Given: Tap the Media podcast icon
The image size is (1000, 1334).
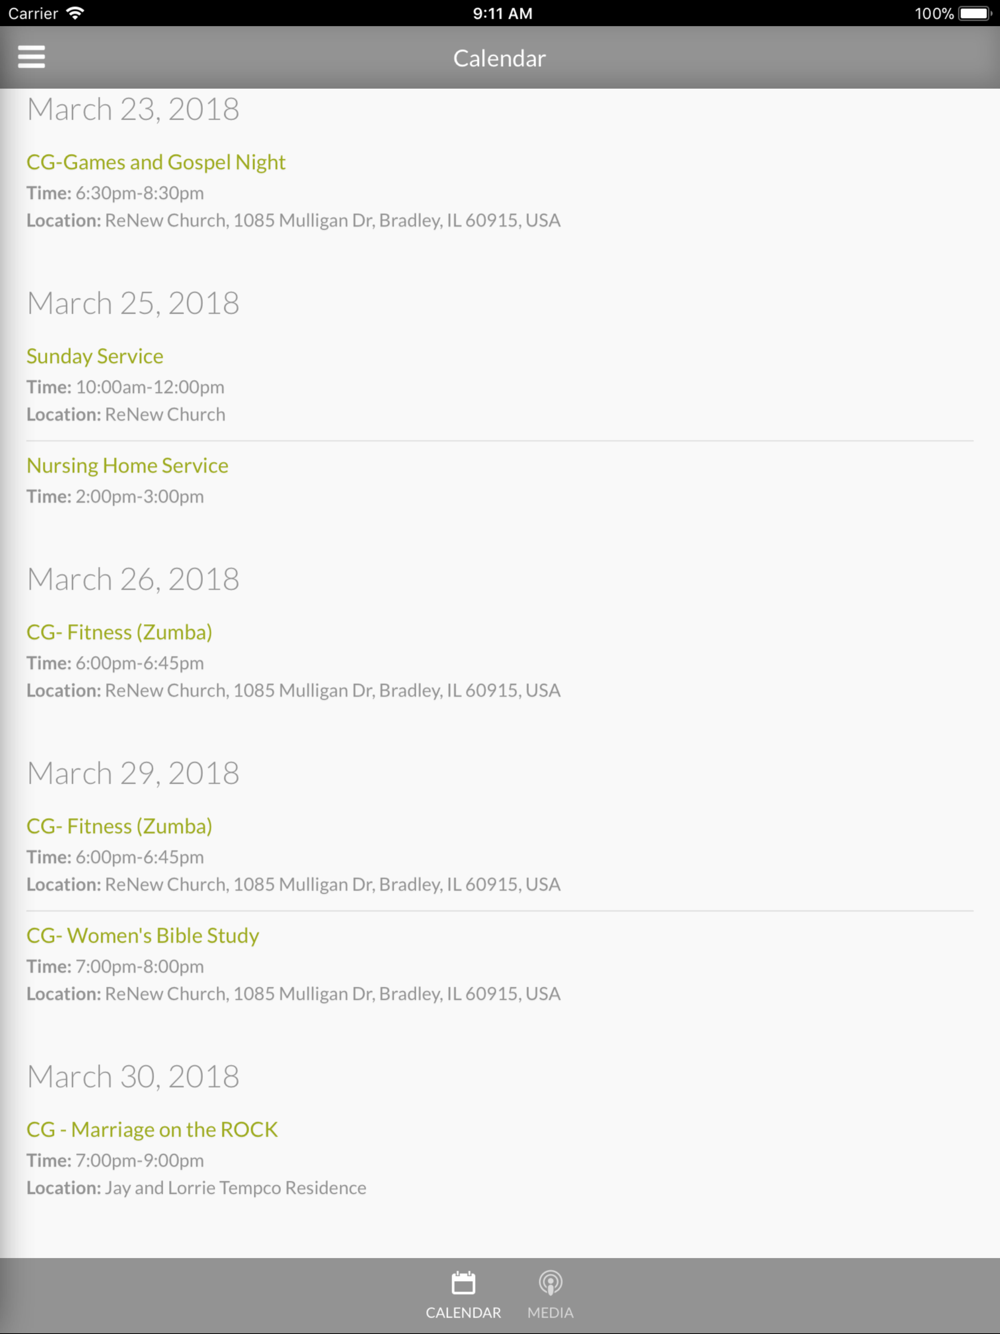Looking at the screenshot, I should (550, 1282).
